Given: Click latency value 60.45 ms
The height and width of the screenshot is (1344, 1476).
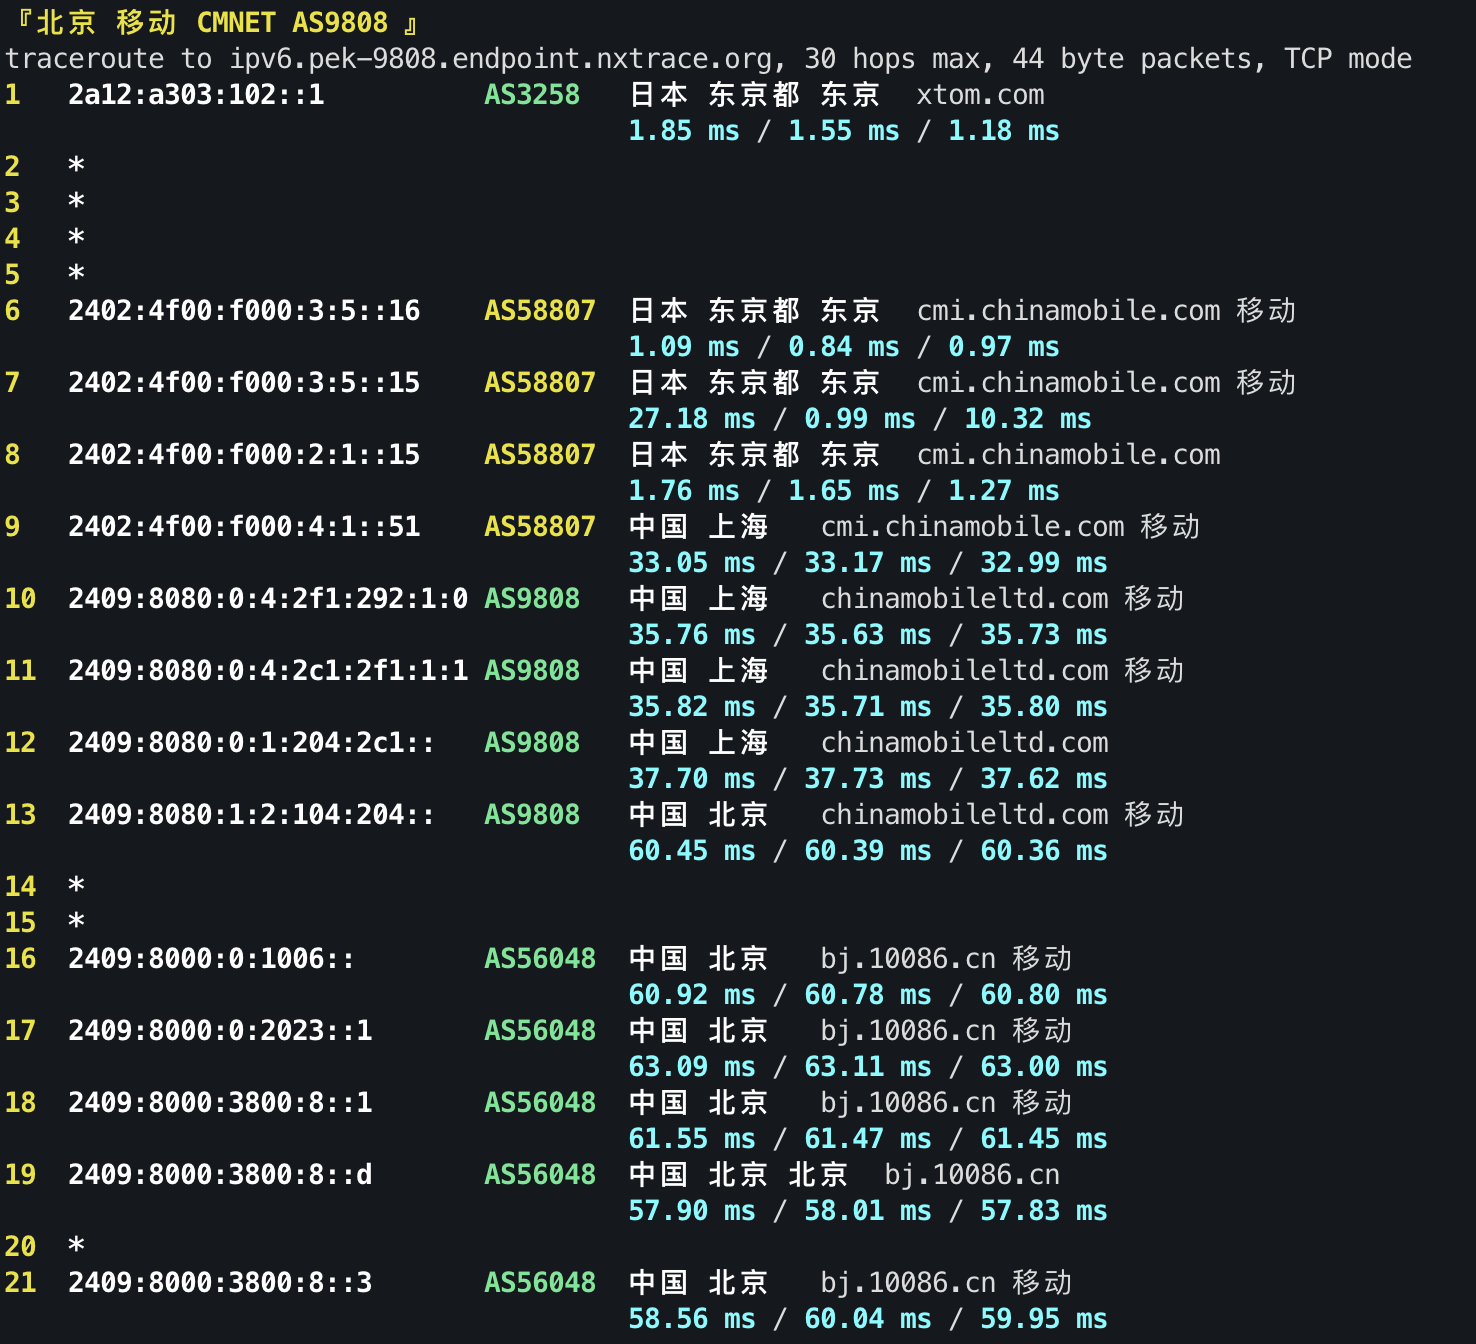Looking at the screenshot, I should click(692, 851).
